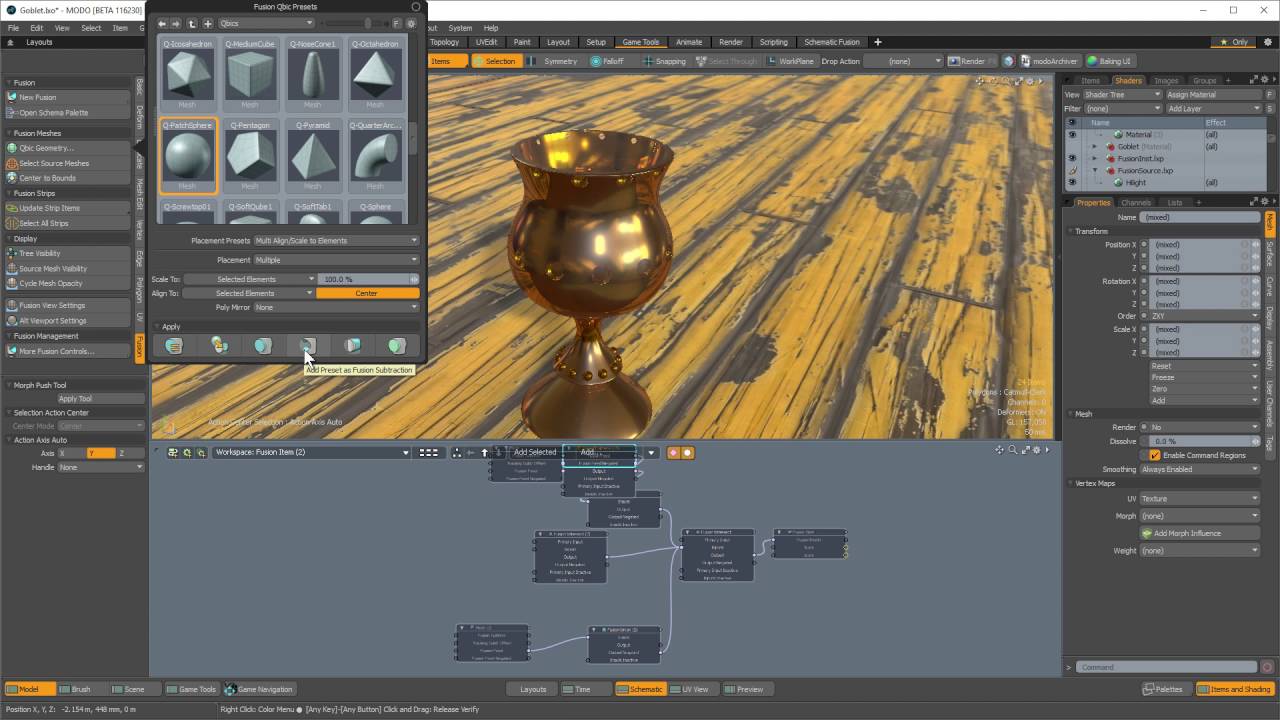Viewport: 1280px width, 720px height.
Task: Click the modoArchiver button
Action: tap(1047, 61)
